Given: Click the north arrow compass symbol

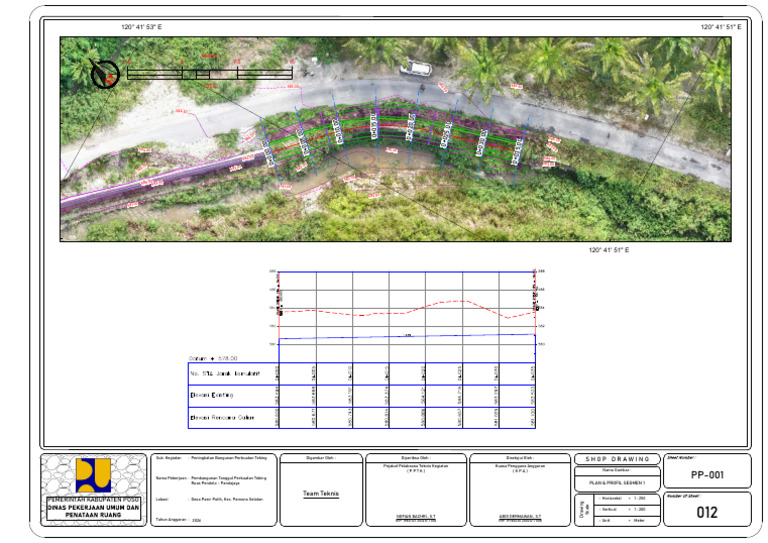Looking at the screenshot, I should coord(105,74).
